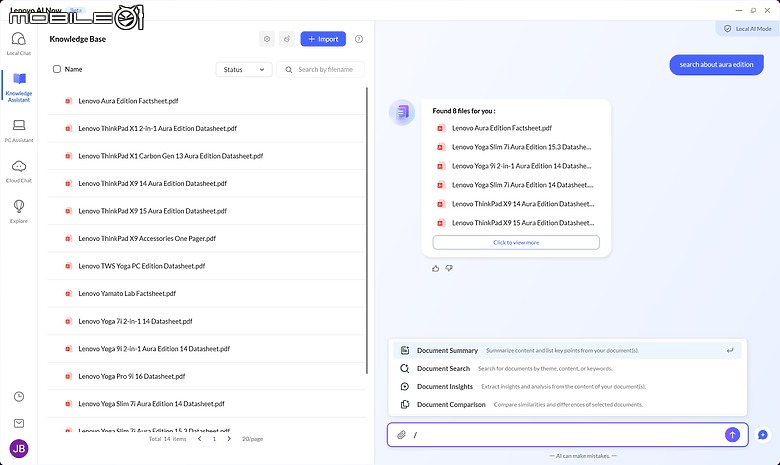Focus the Search by filename field
780x465 pixels.
click(320, 70)
